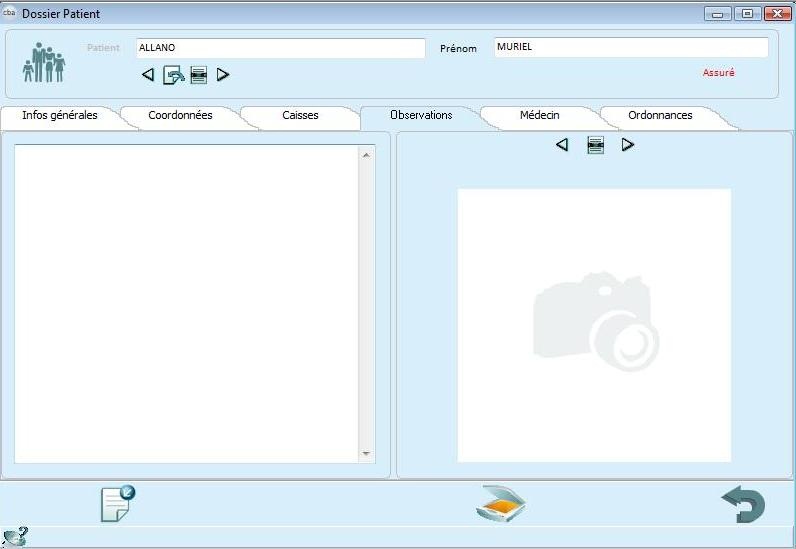The image size is (796, 549).
Task: Go to next patient with right arrow
Action: [222, 75]
